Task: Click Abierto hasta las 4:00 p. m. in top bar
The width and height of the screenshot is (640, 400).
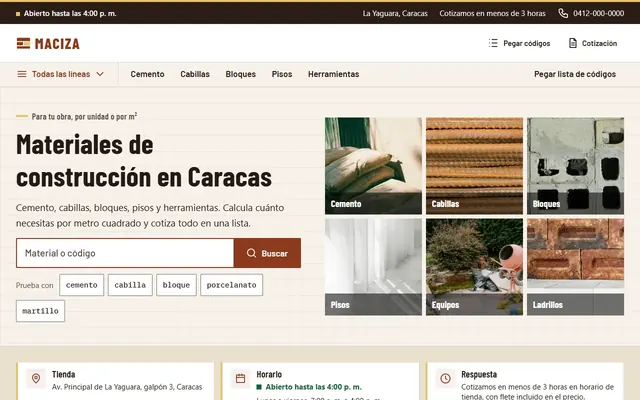Action: point(70,13)
